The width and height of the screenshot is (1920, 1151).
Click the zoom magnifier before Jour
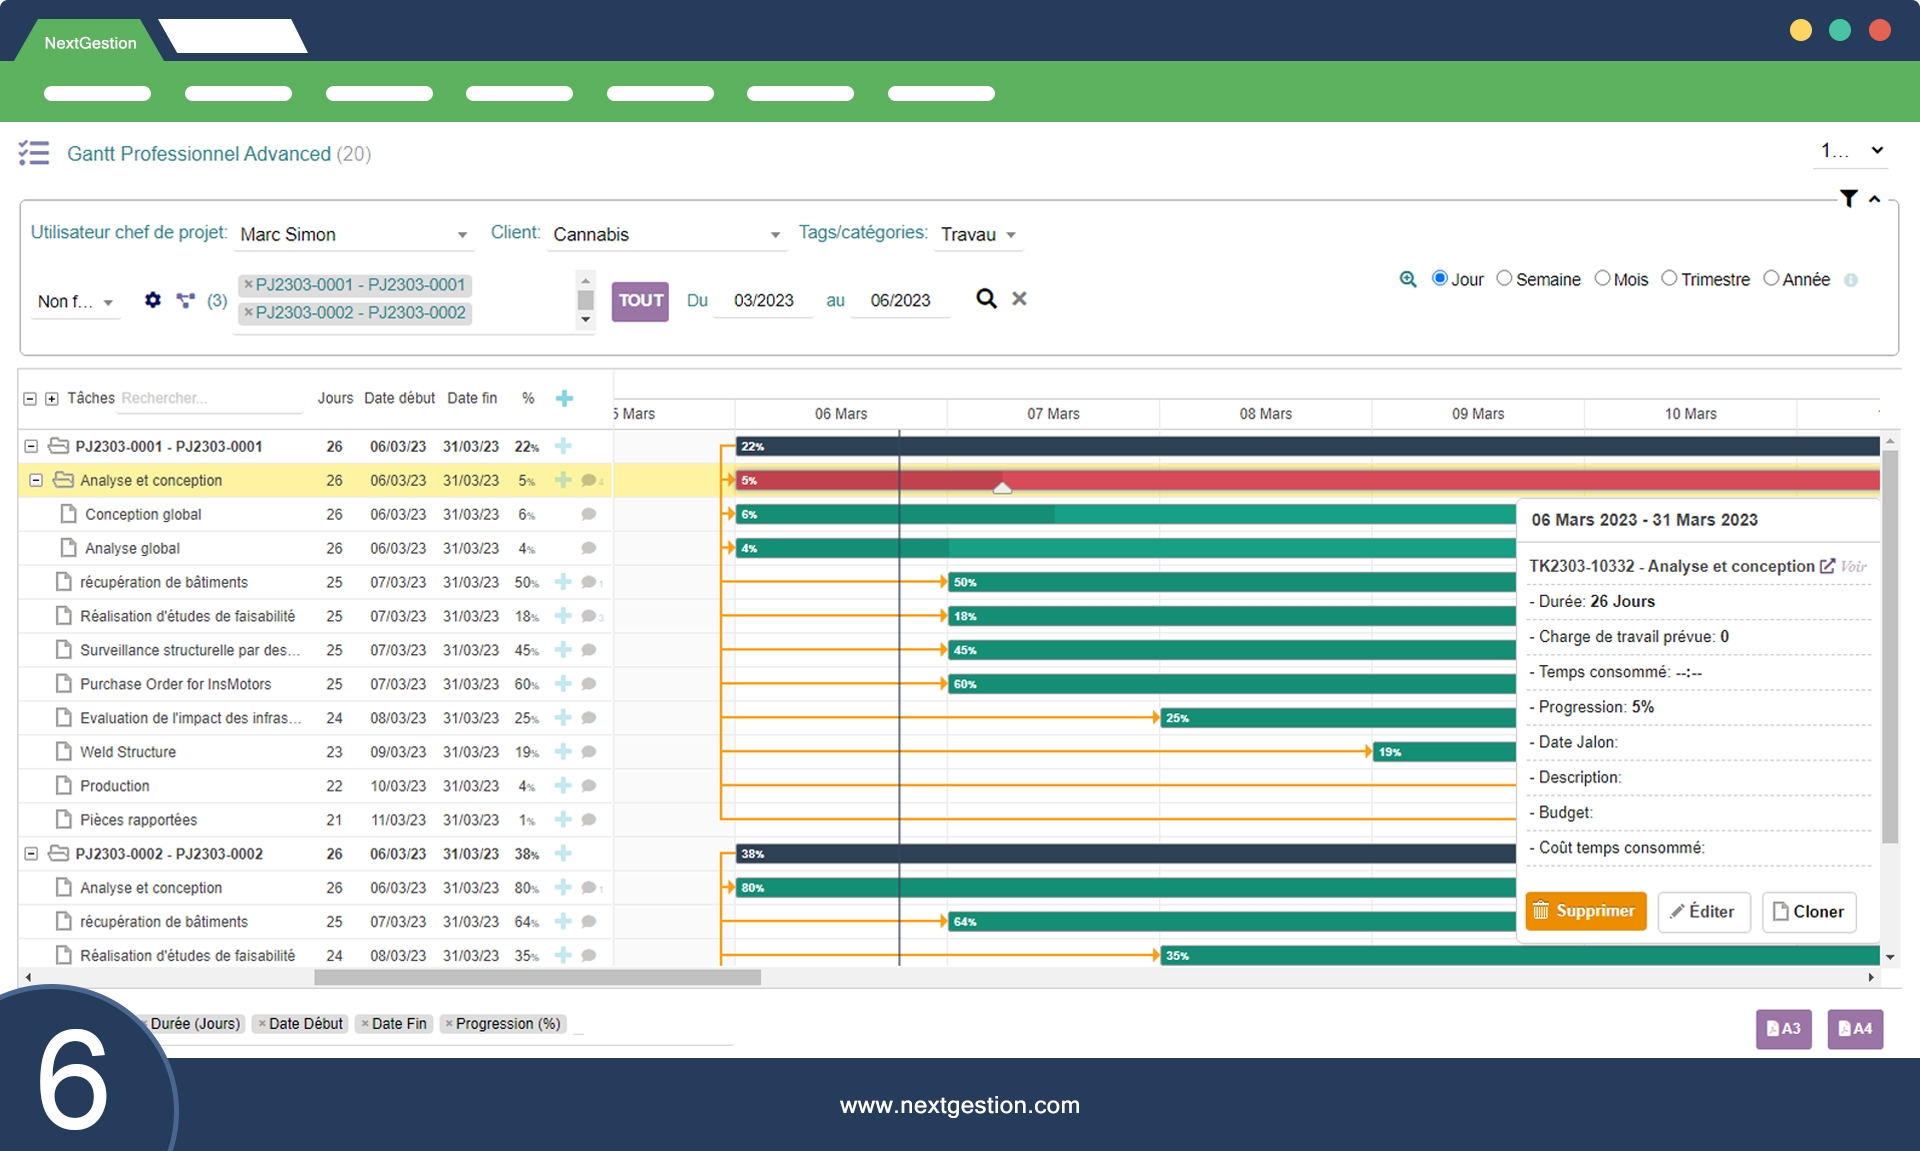coord(1408,279)
